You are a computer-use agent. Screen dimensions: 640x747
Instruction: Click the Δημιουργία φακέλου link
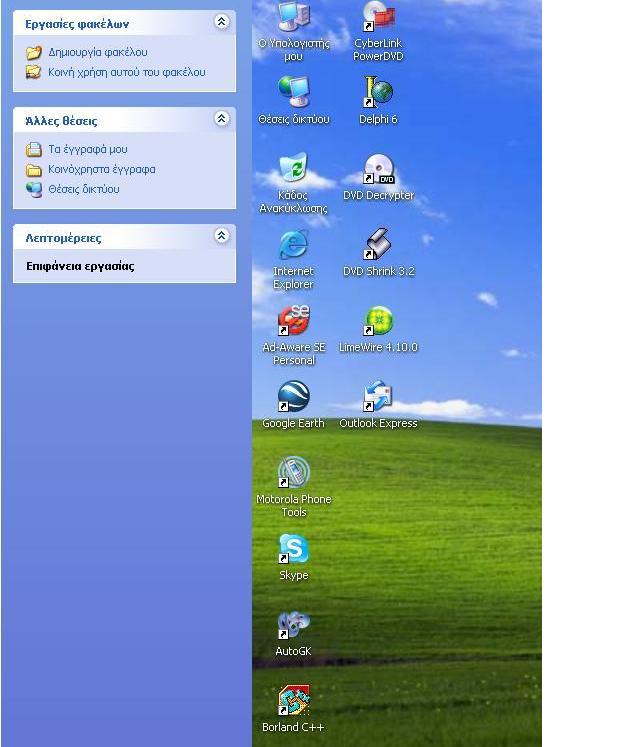click(x=98, y=52)
